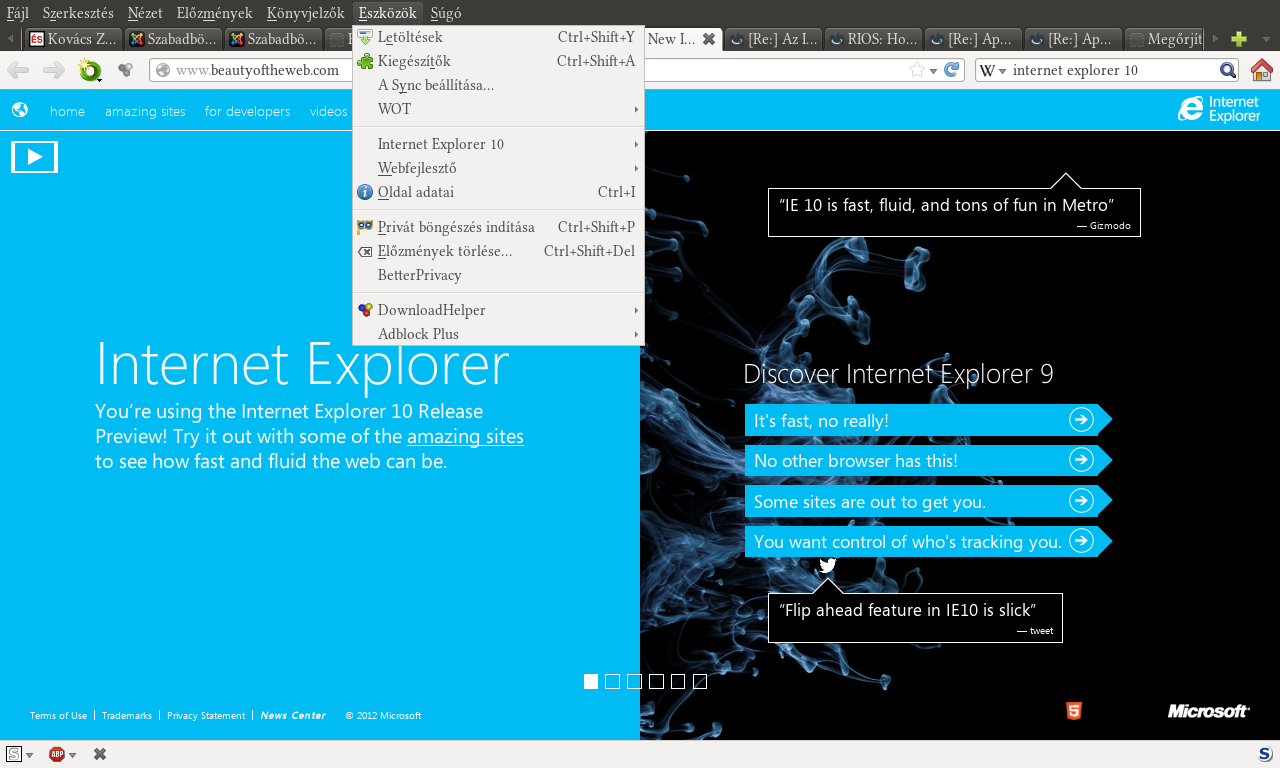Reload the page with the refresh icon

coord(952,70)
